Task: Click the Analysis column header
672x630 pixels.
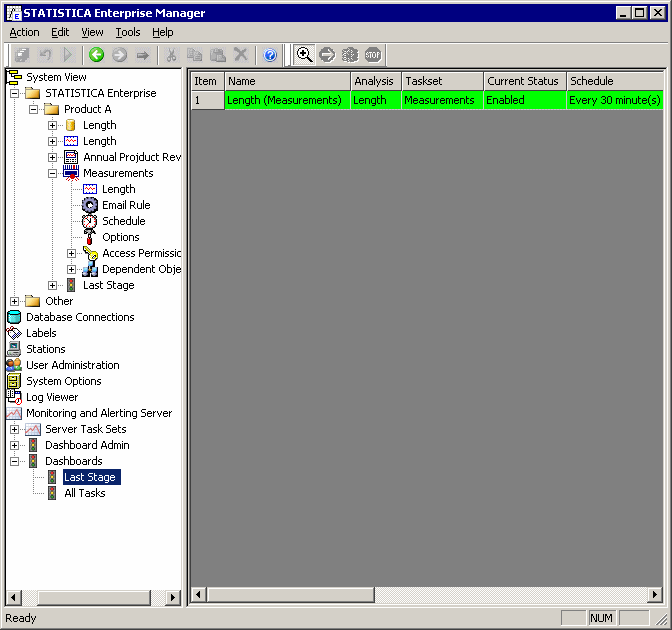Action: coord(376,81)
